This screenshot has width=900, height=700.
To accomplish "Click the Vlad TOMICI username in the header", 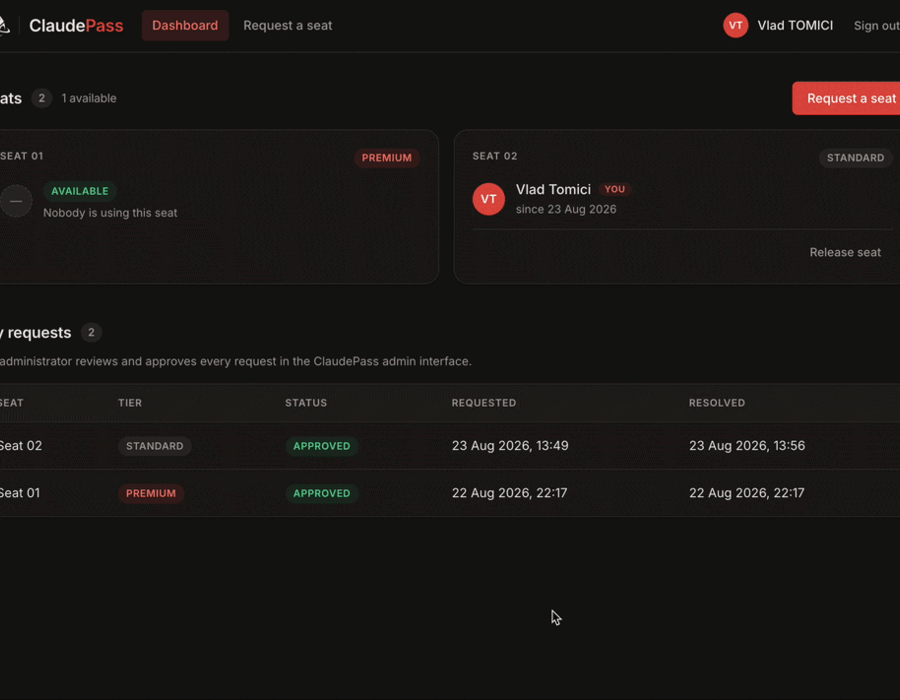I will [x=795, y=25].
